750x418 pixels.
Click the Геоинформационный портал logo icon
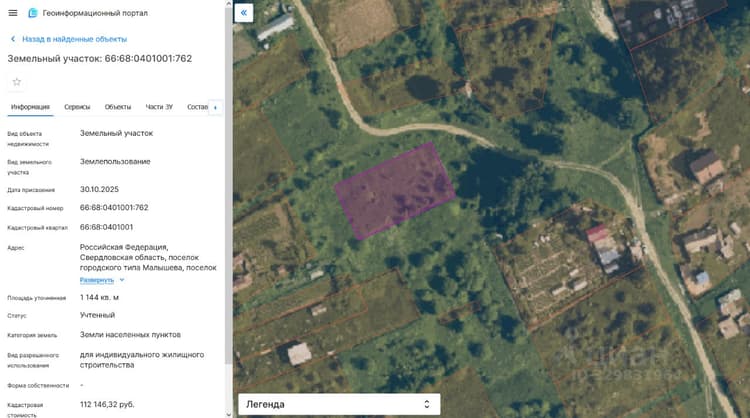[x=33, y=13]
